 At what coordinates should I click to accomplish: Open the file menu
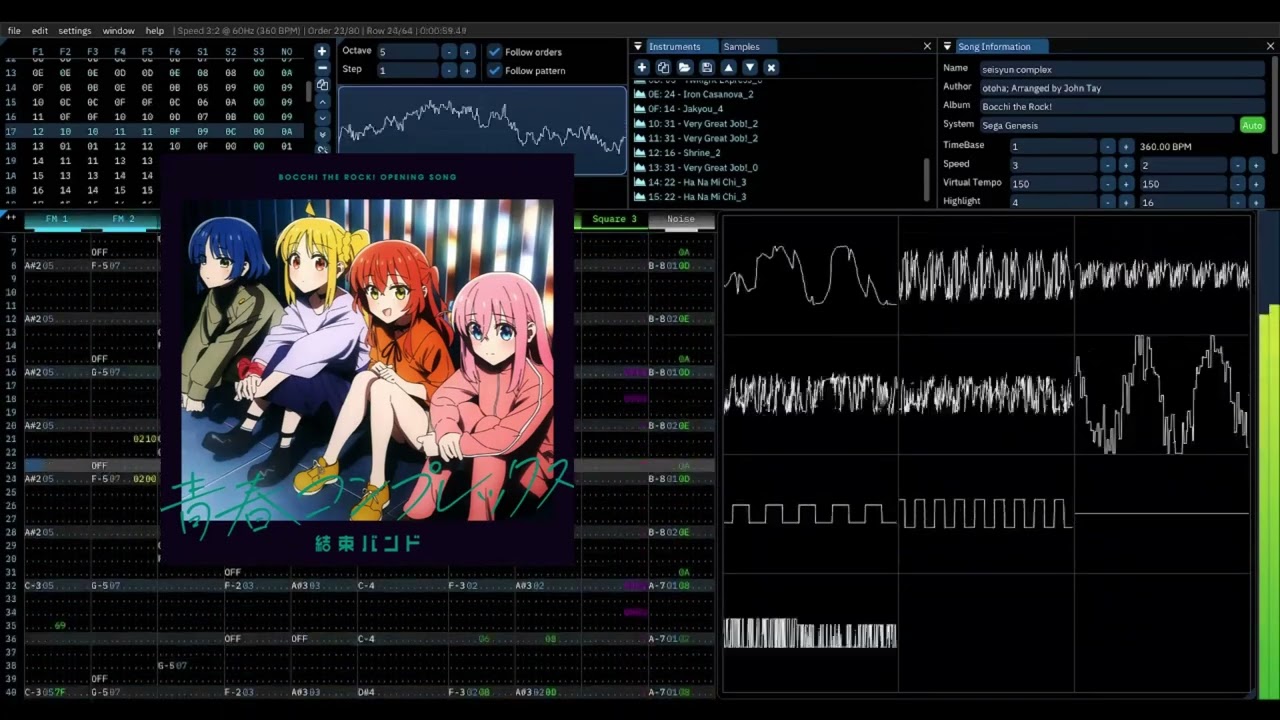tap(14, 31)
